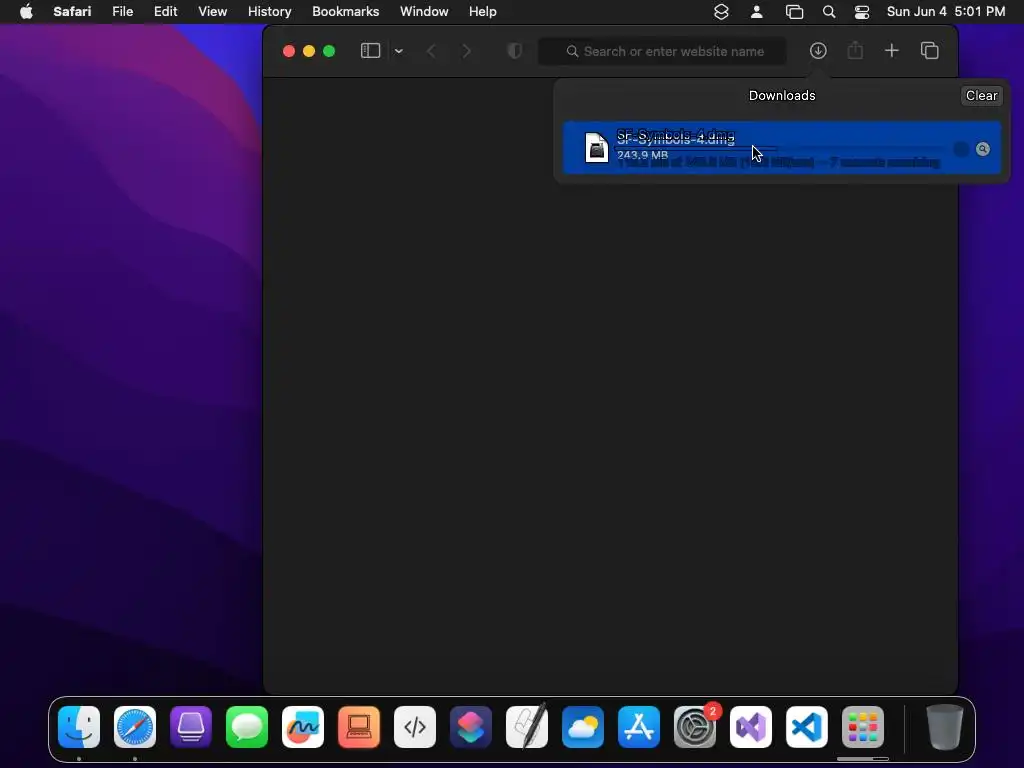This screenshot has height=768, width=1024.
Task: Open the File menu
Action: coord(122,12)
